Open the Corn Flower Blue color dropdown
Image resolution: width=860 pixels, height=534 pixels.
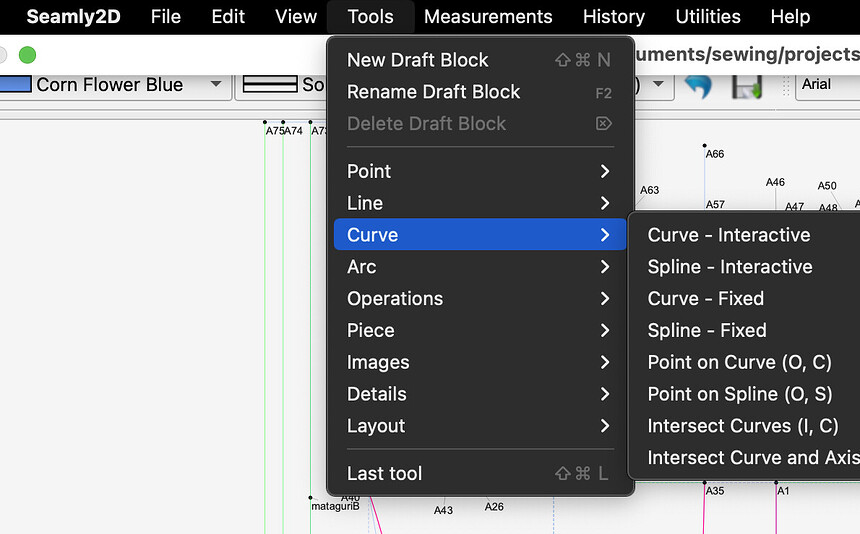(x=216, y=84)
